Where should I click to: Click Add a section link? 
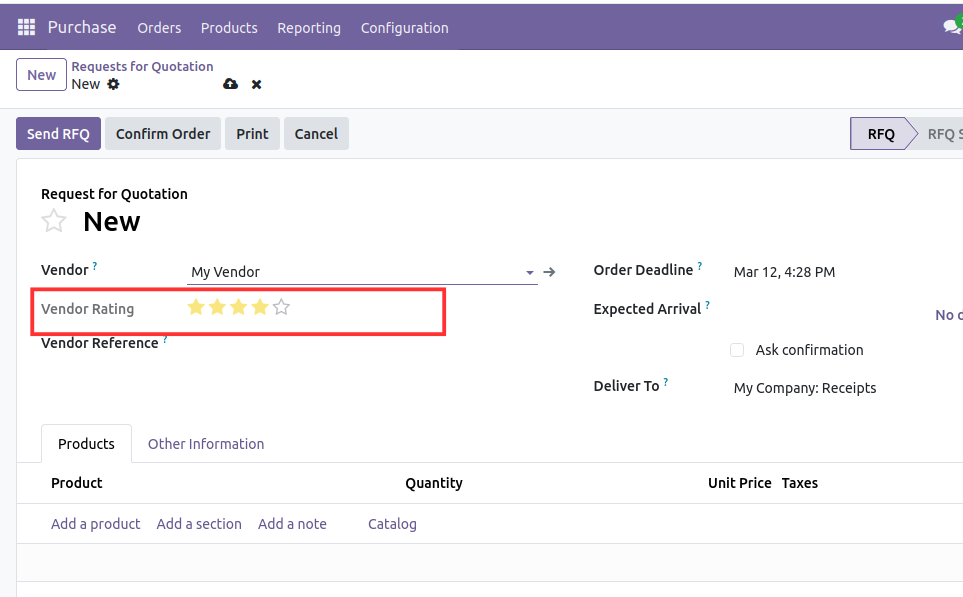[199, 524]
